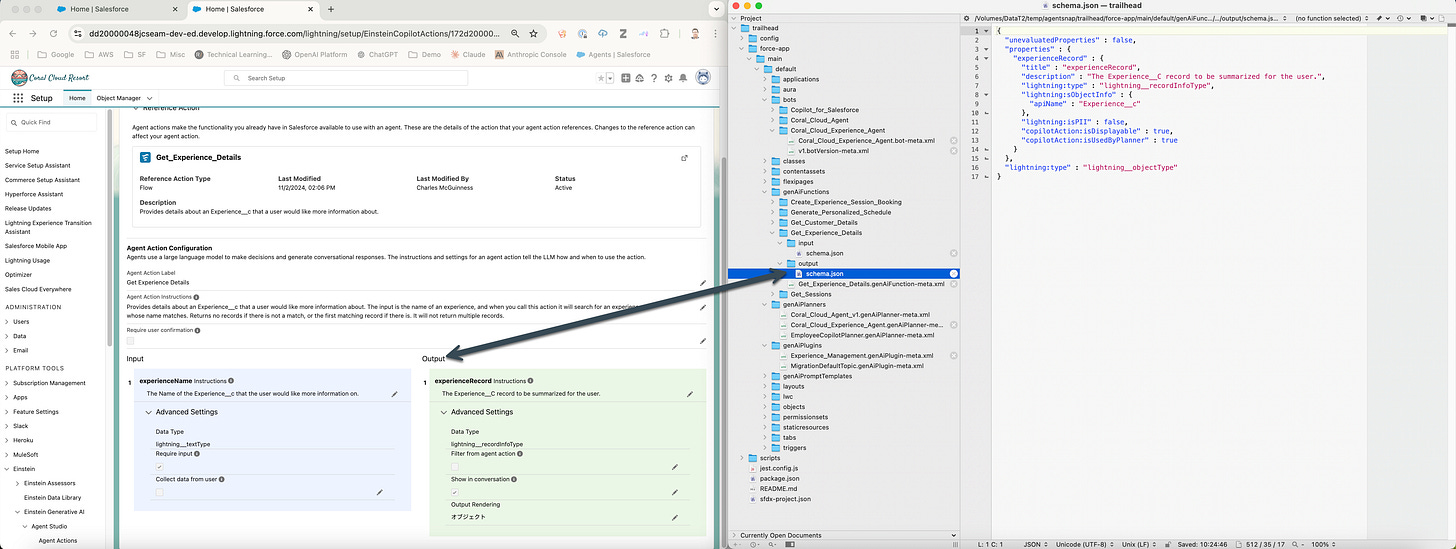Open Chrome three-dot menu
1456x549 pixels.
tap(713, 33)
